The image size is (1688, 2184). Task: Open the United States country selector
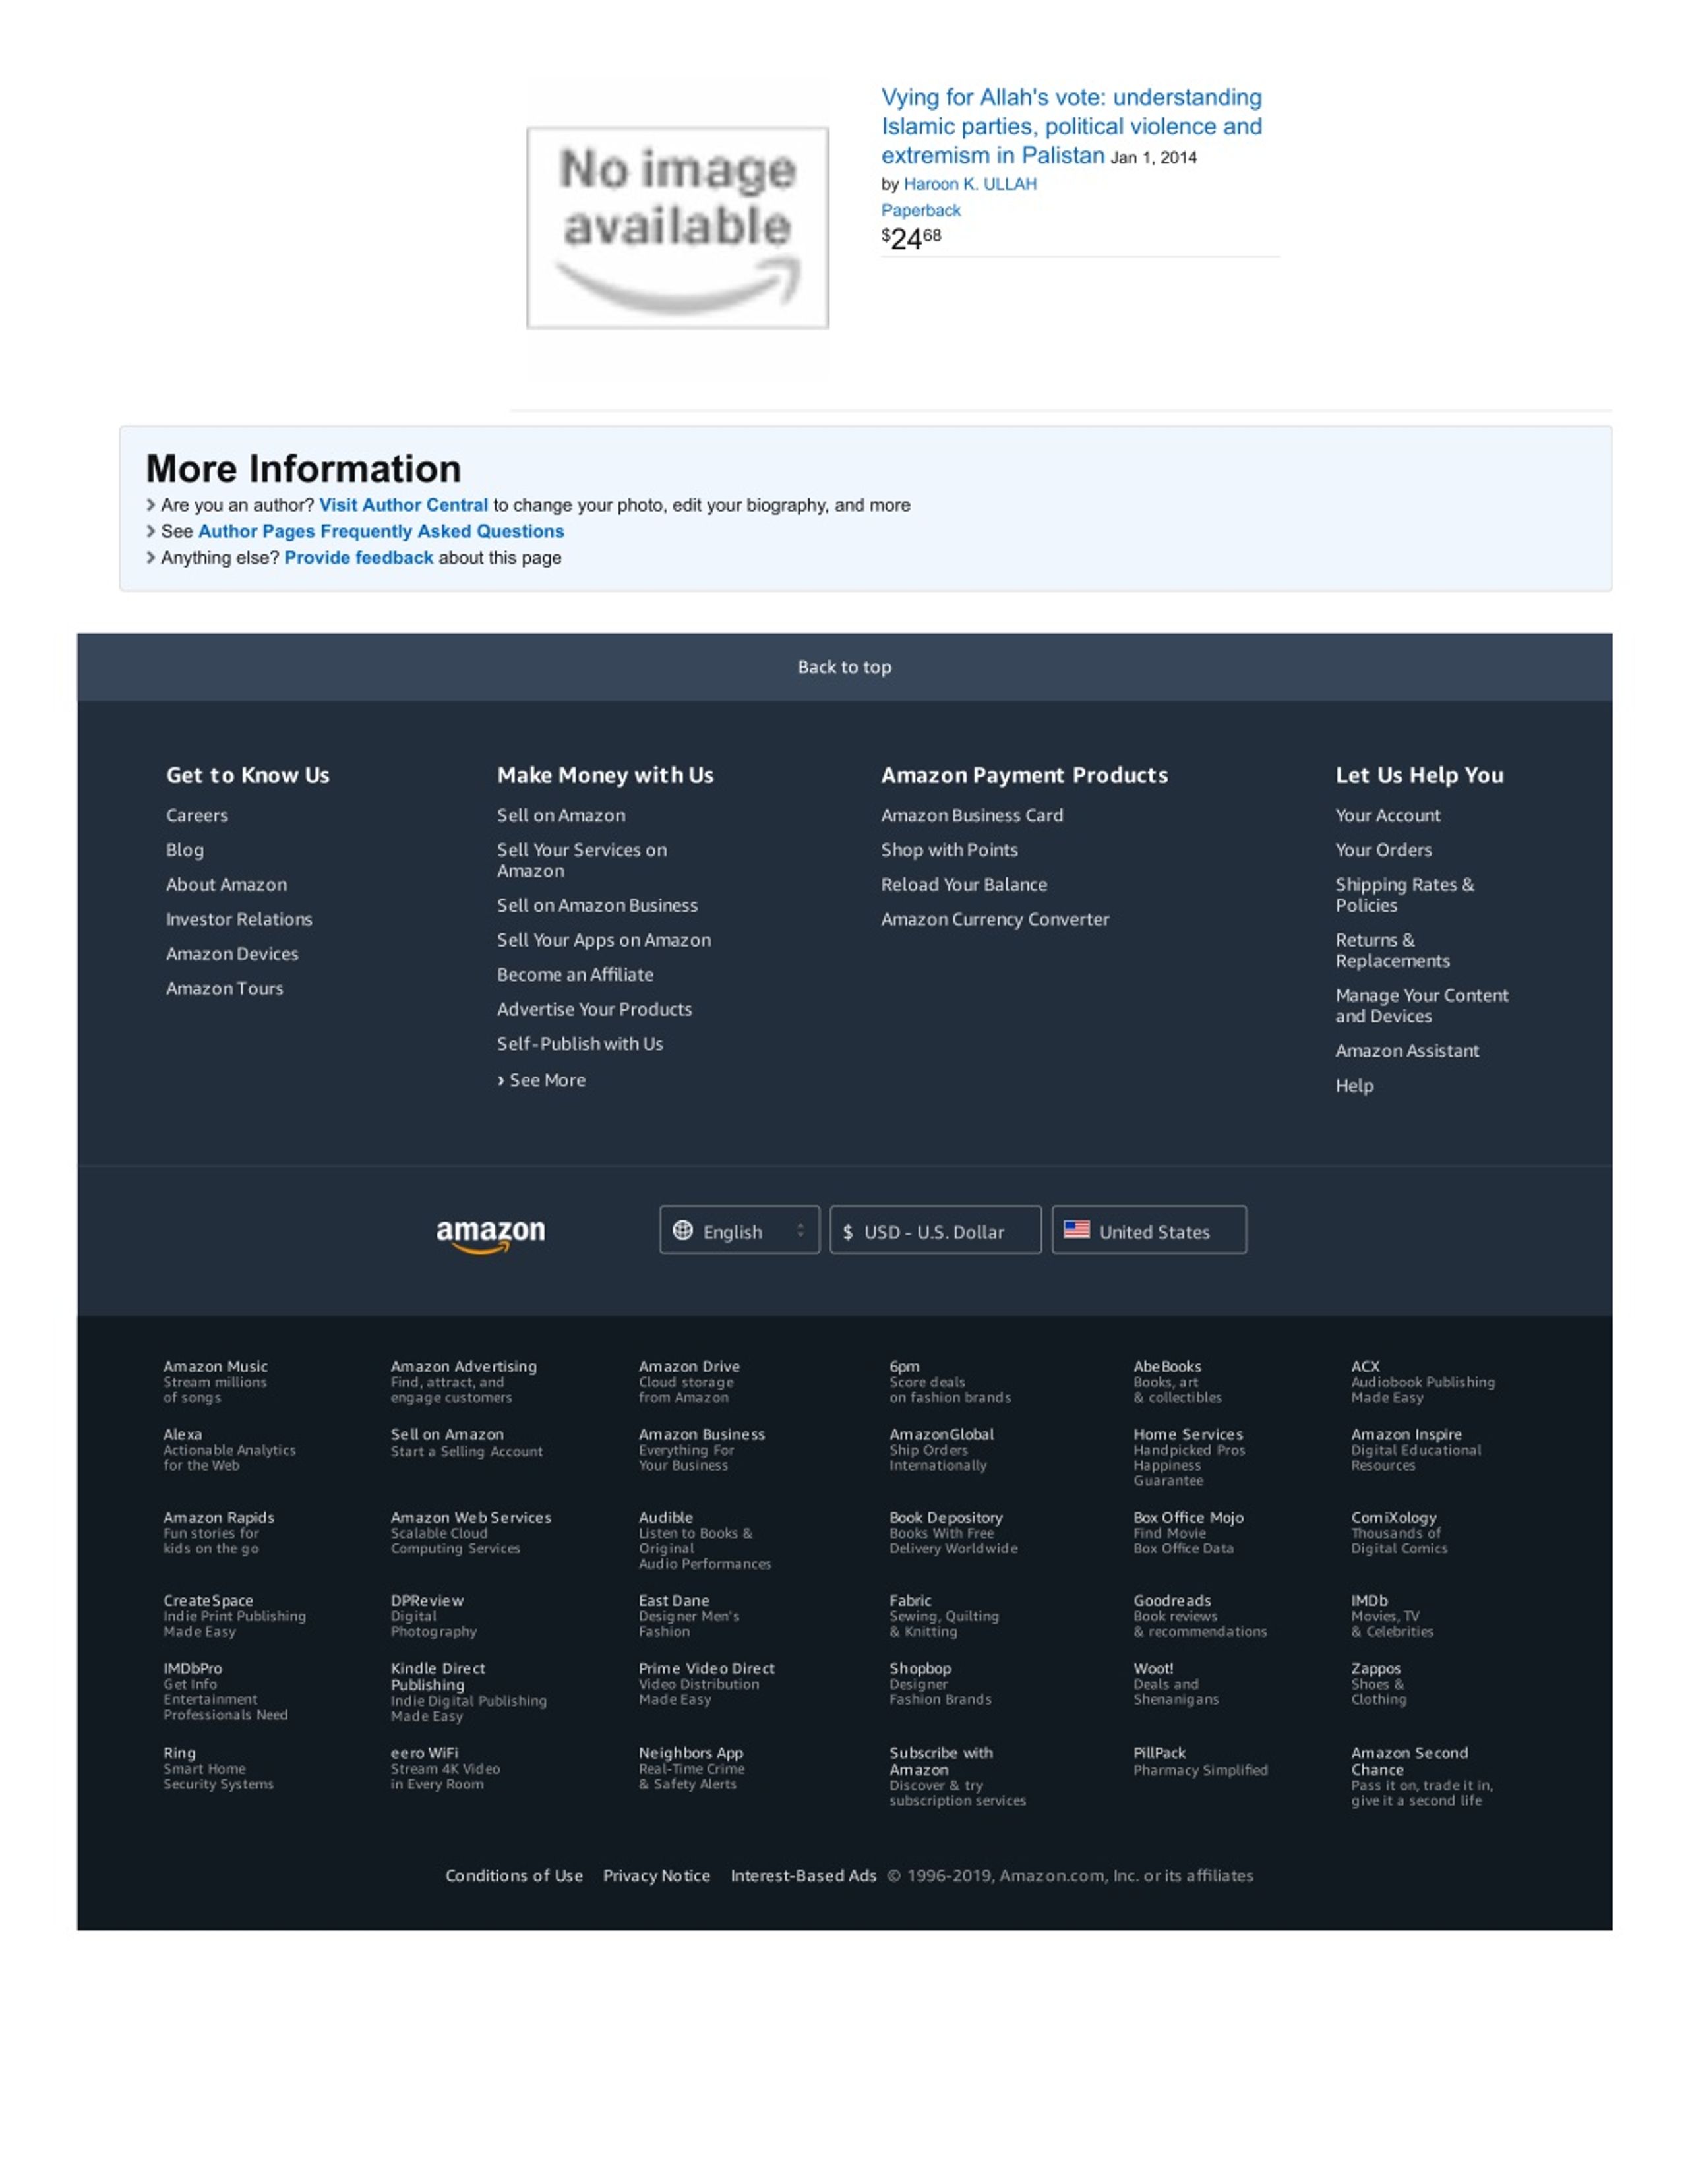point(1149,1230)
